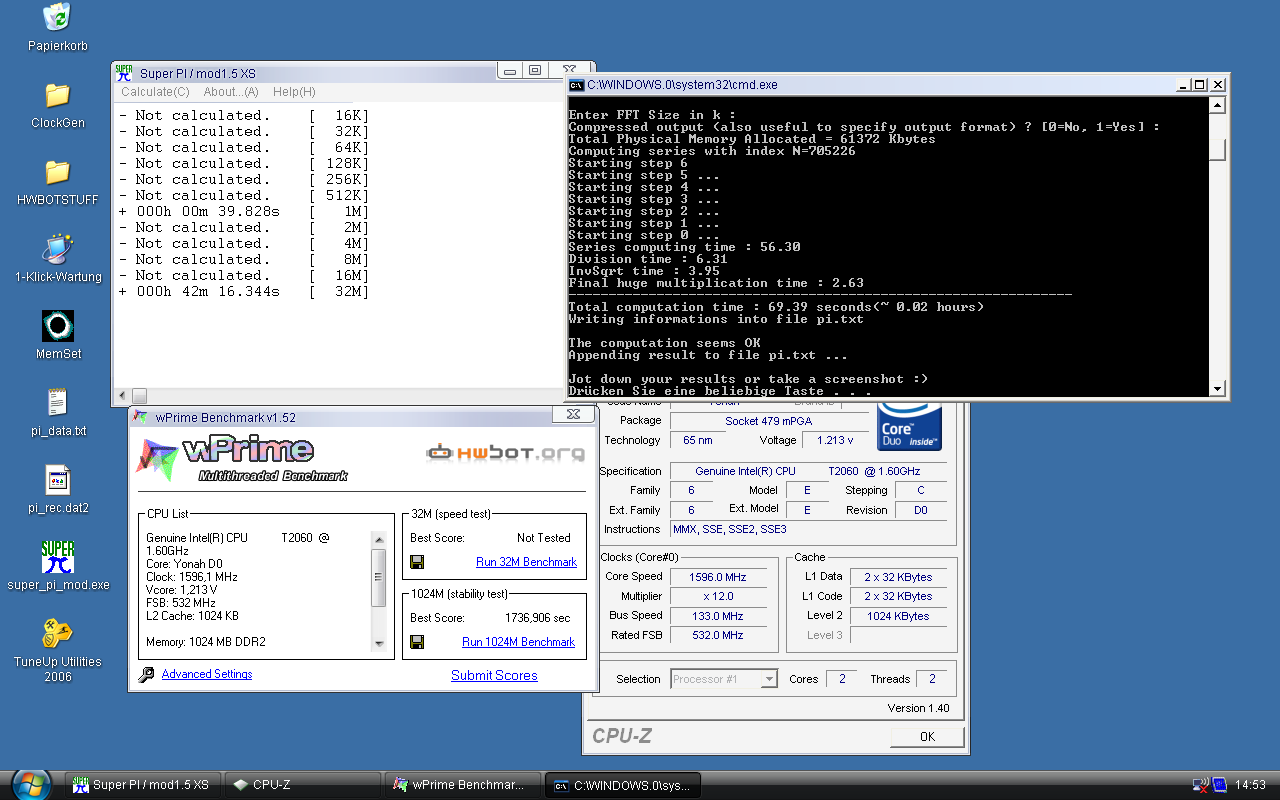Open the Calculate(C) menu in Super PI
Screen dimensions: 1280x800
[155, 92]
